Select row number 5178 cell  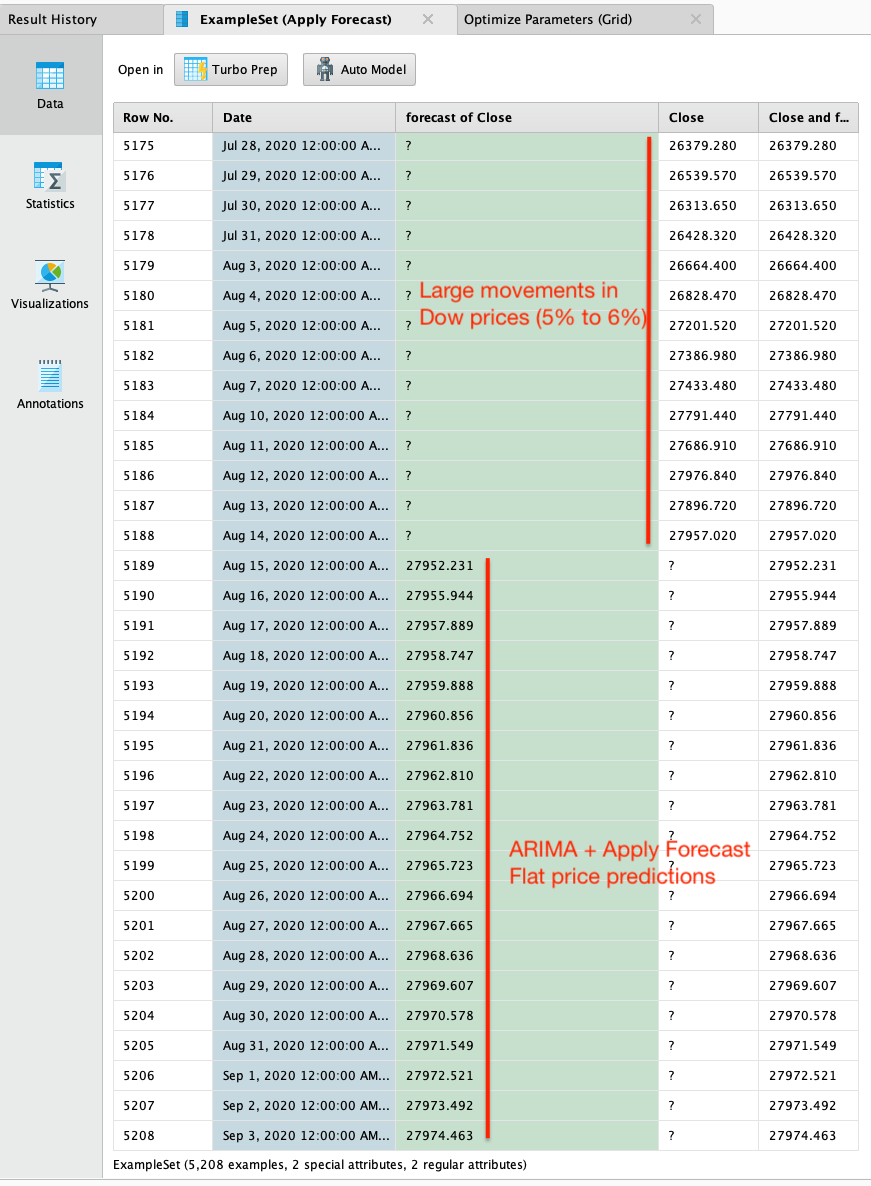[x=163, y=236]
